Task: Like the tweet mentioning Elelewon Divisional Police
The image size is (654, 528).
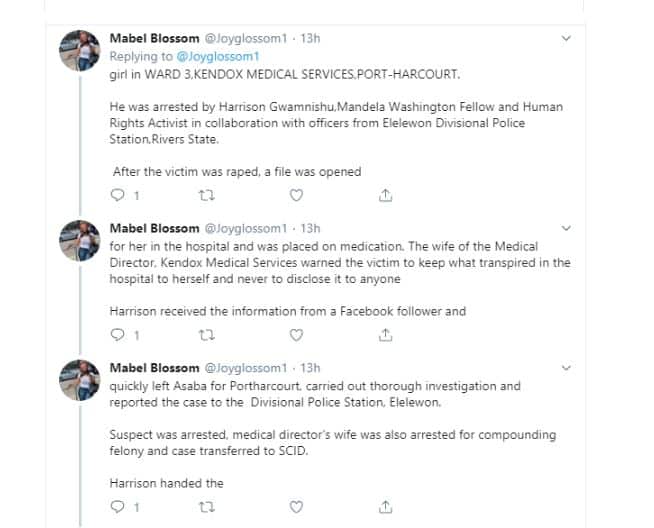Action: click(x=296, y=196)
